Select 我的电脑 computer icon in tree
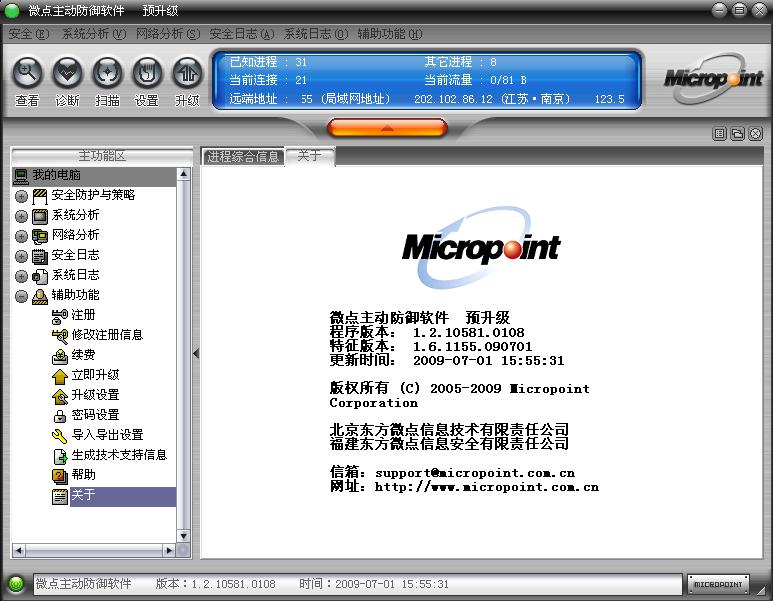The image size is (773, 601). (21, 176)
